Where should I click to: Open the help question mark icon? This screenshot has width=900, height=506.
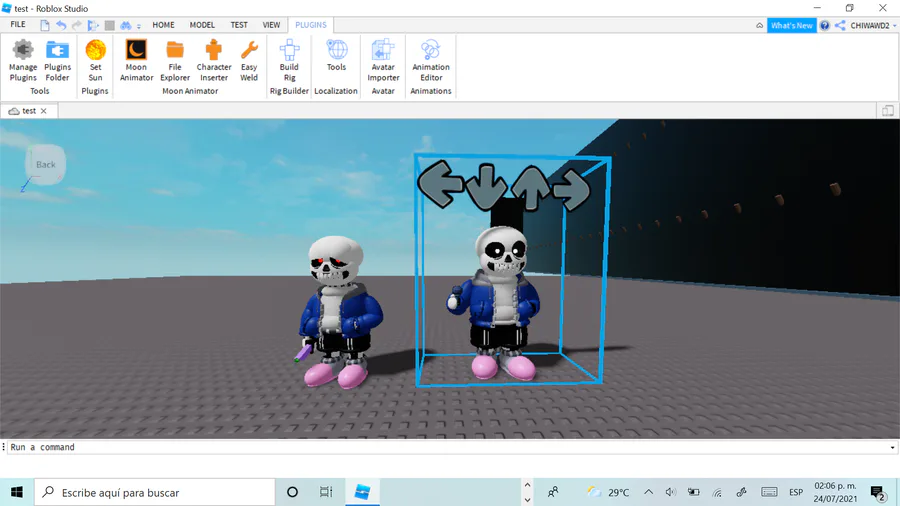coord(825,25)
